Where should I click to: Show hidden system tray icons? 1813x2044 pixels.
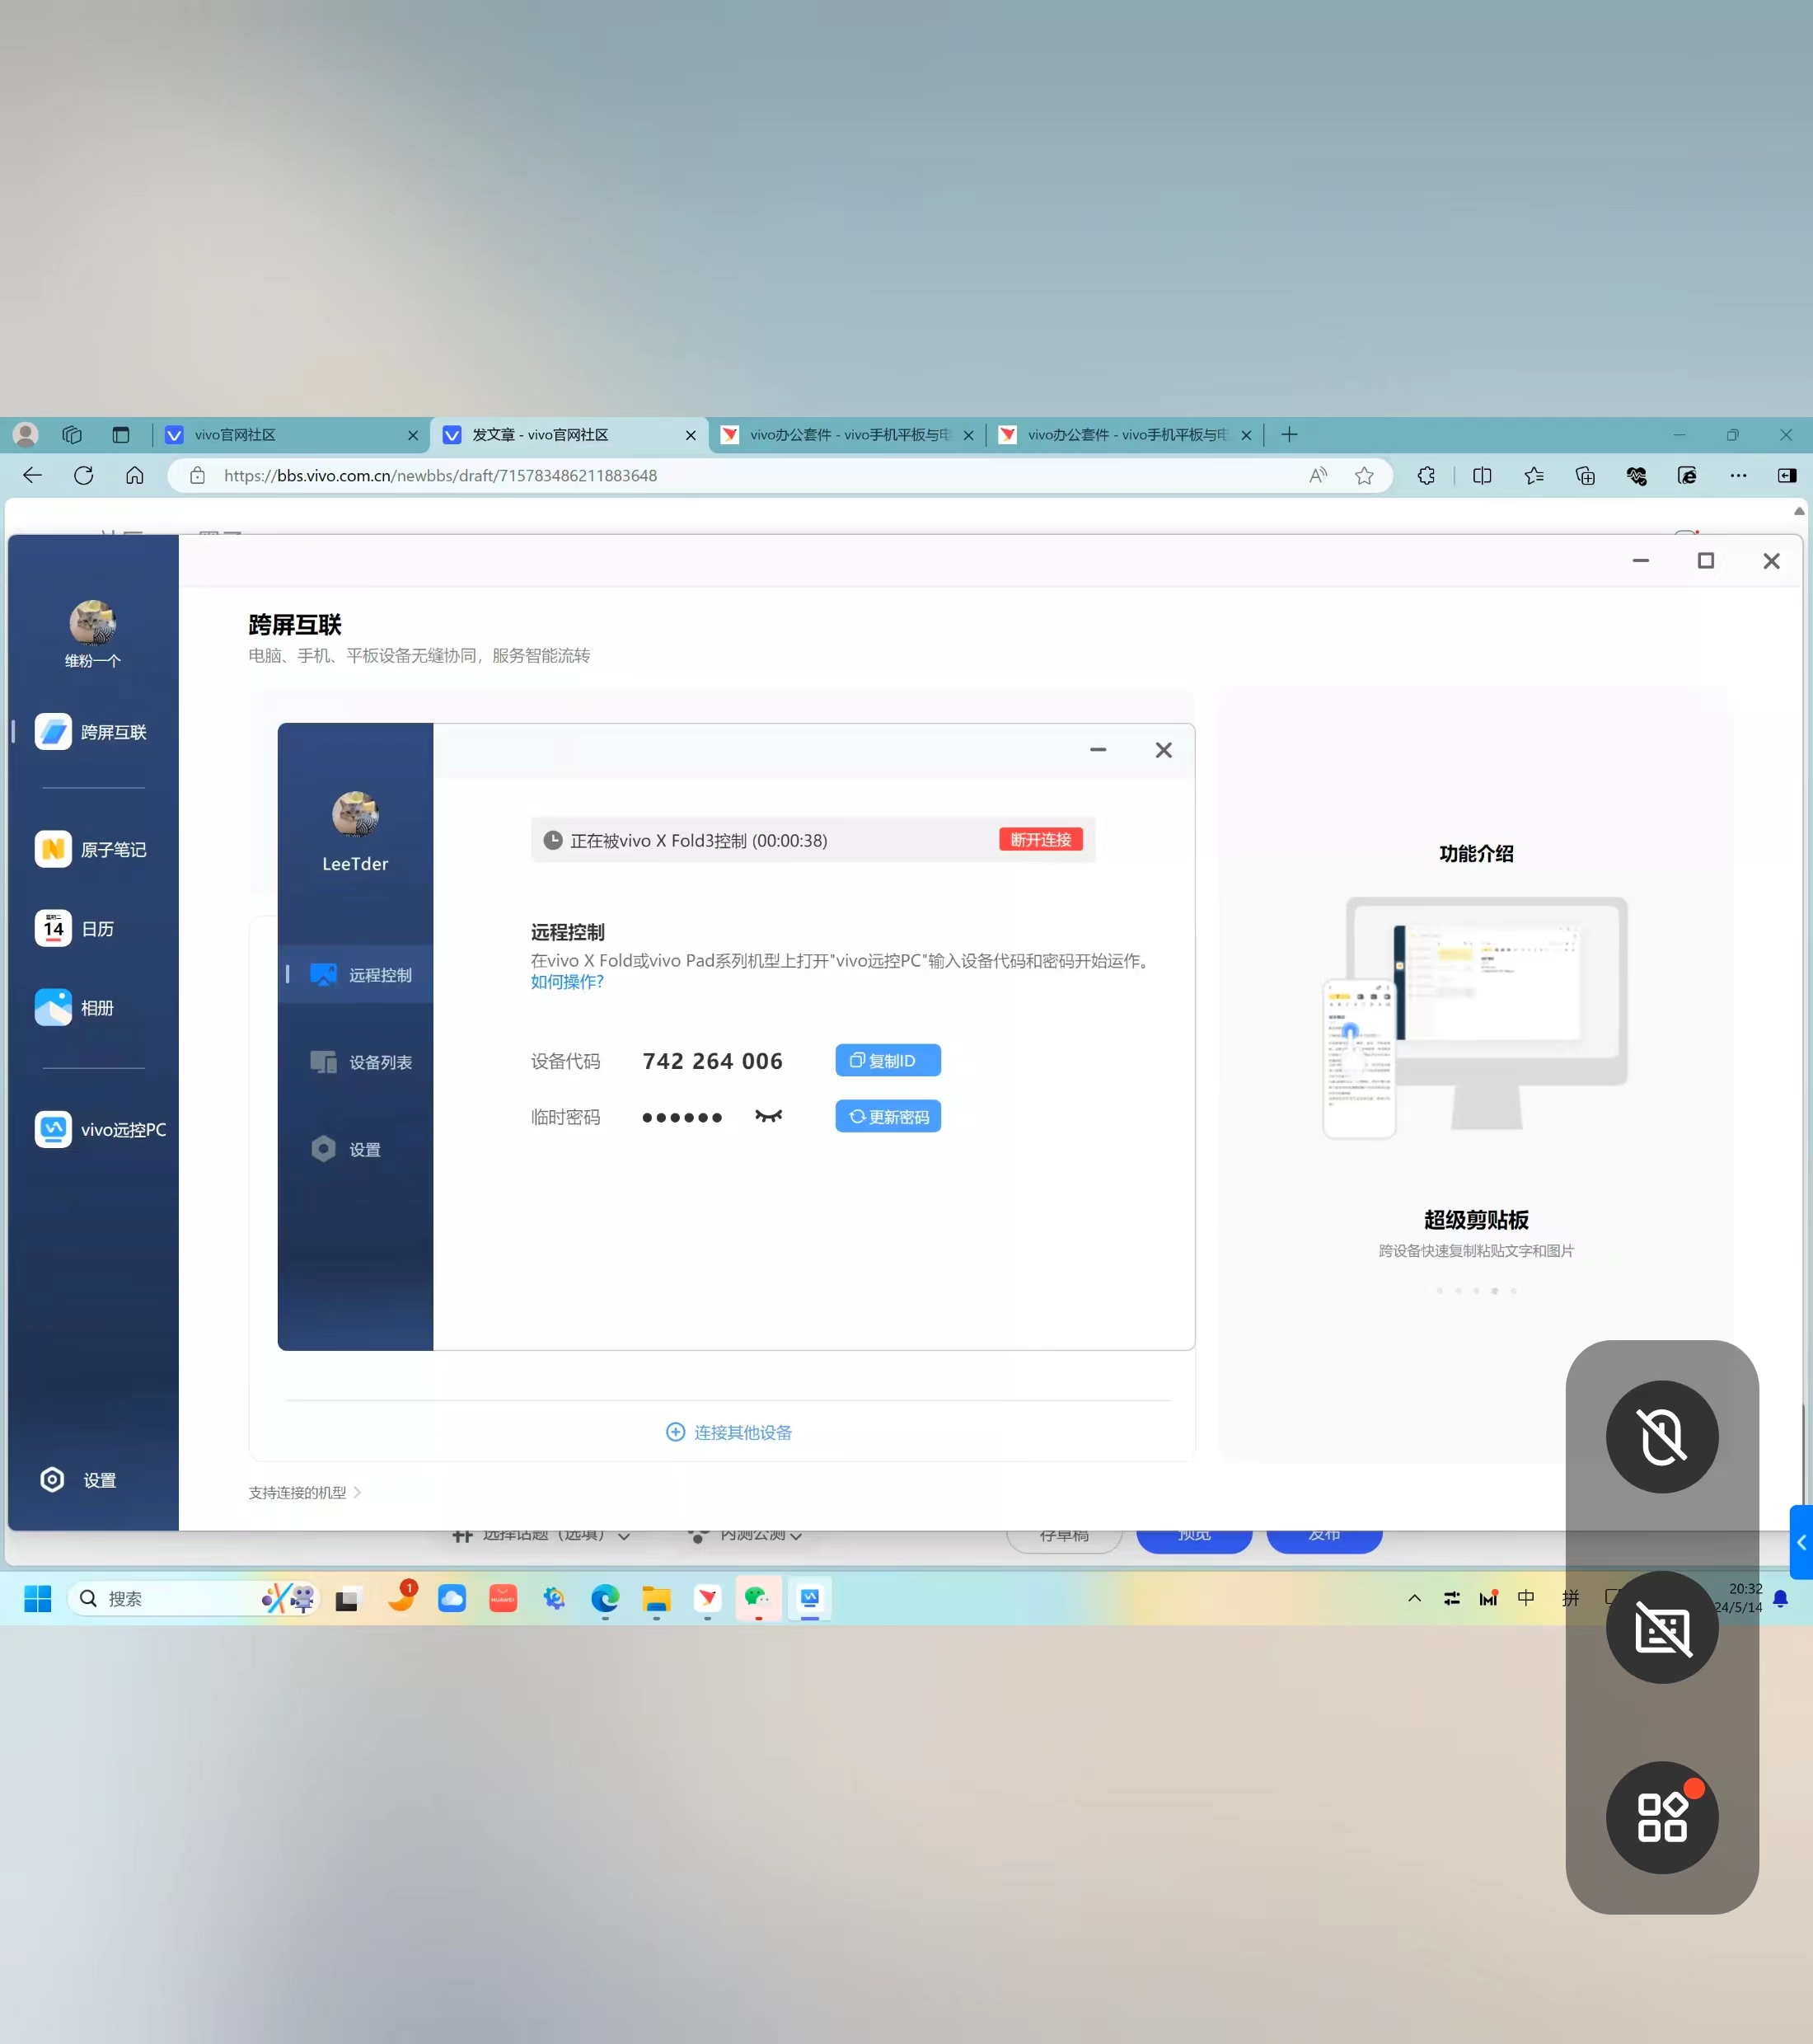[1414, 1598]
